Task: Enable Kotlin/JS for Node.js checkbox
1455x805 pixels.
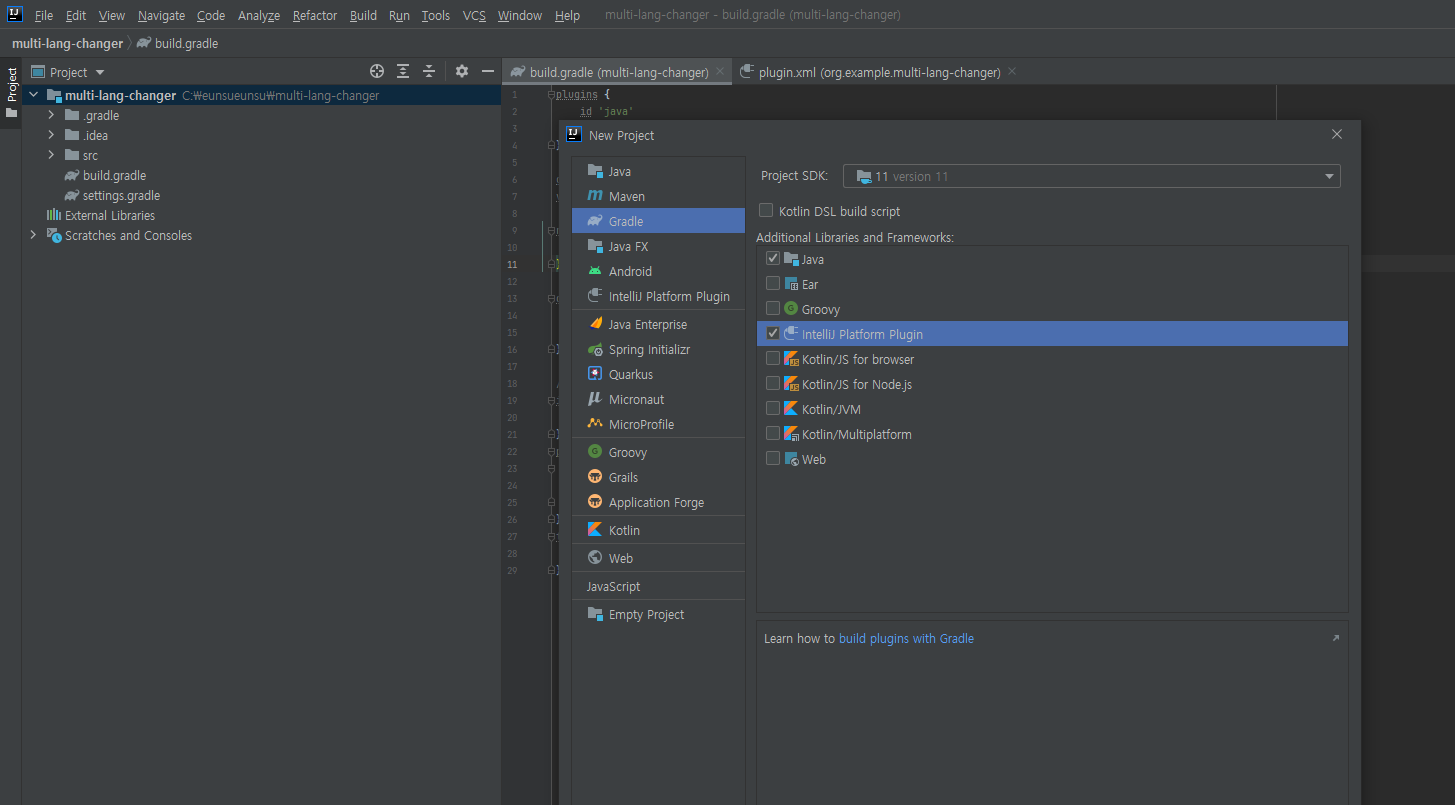Action: click(772, 383)
